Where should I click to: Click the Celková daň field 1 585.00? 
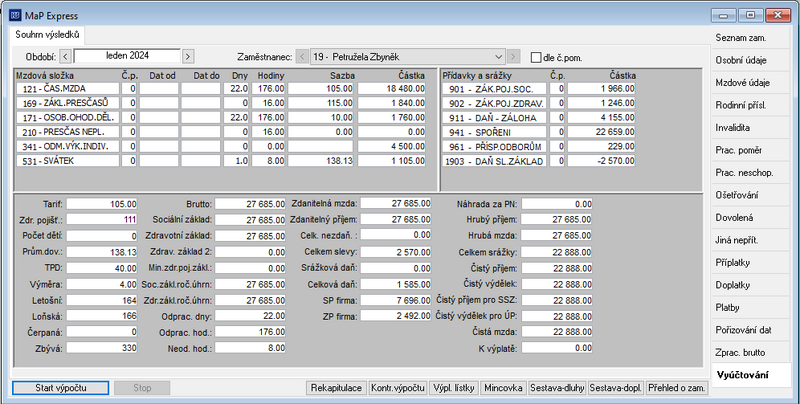tap(395, 284)
